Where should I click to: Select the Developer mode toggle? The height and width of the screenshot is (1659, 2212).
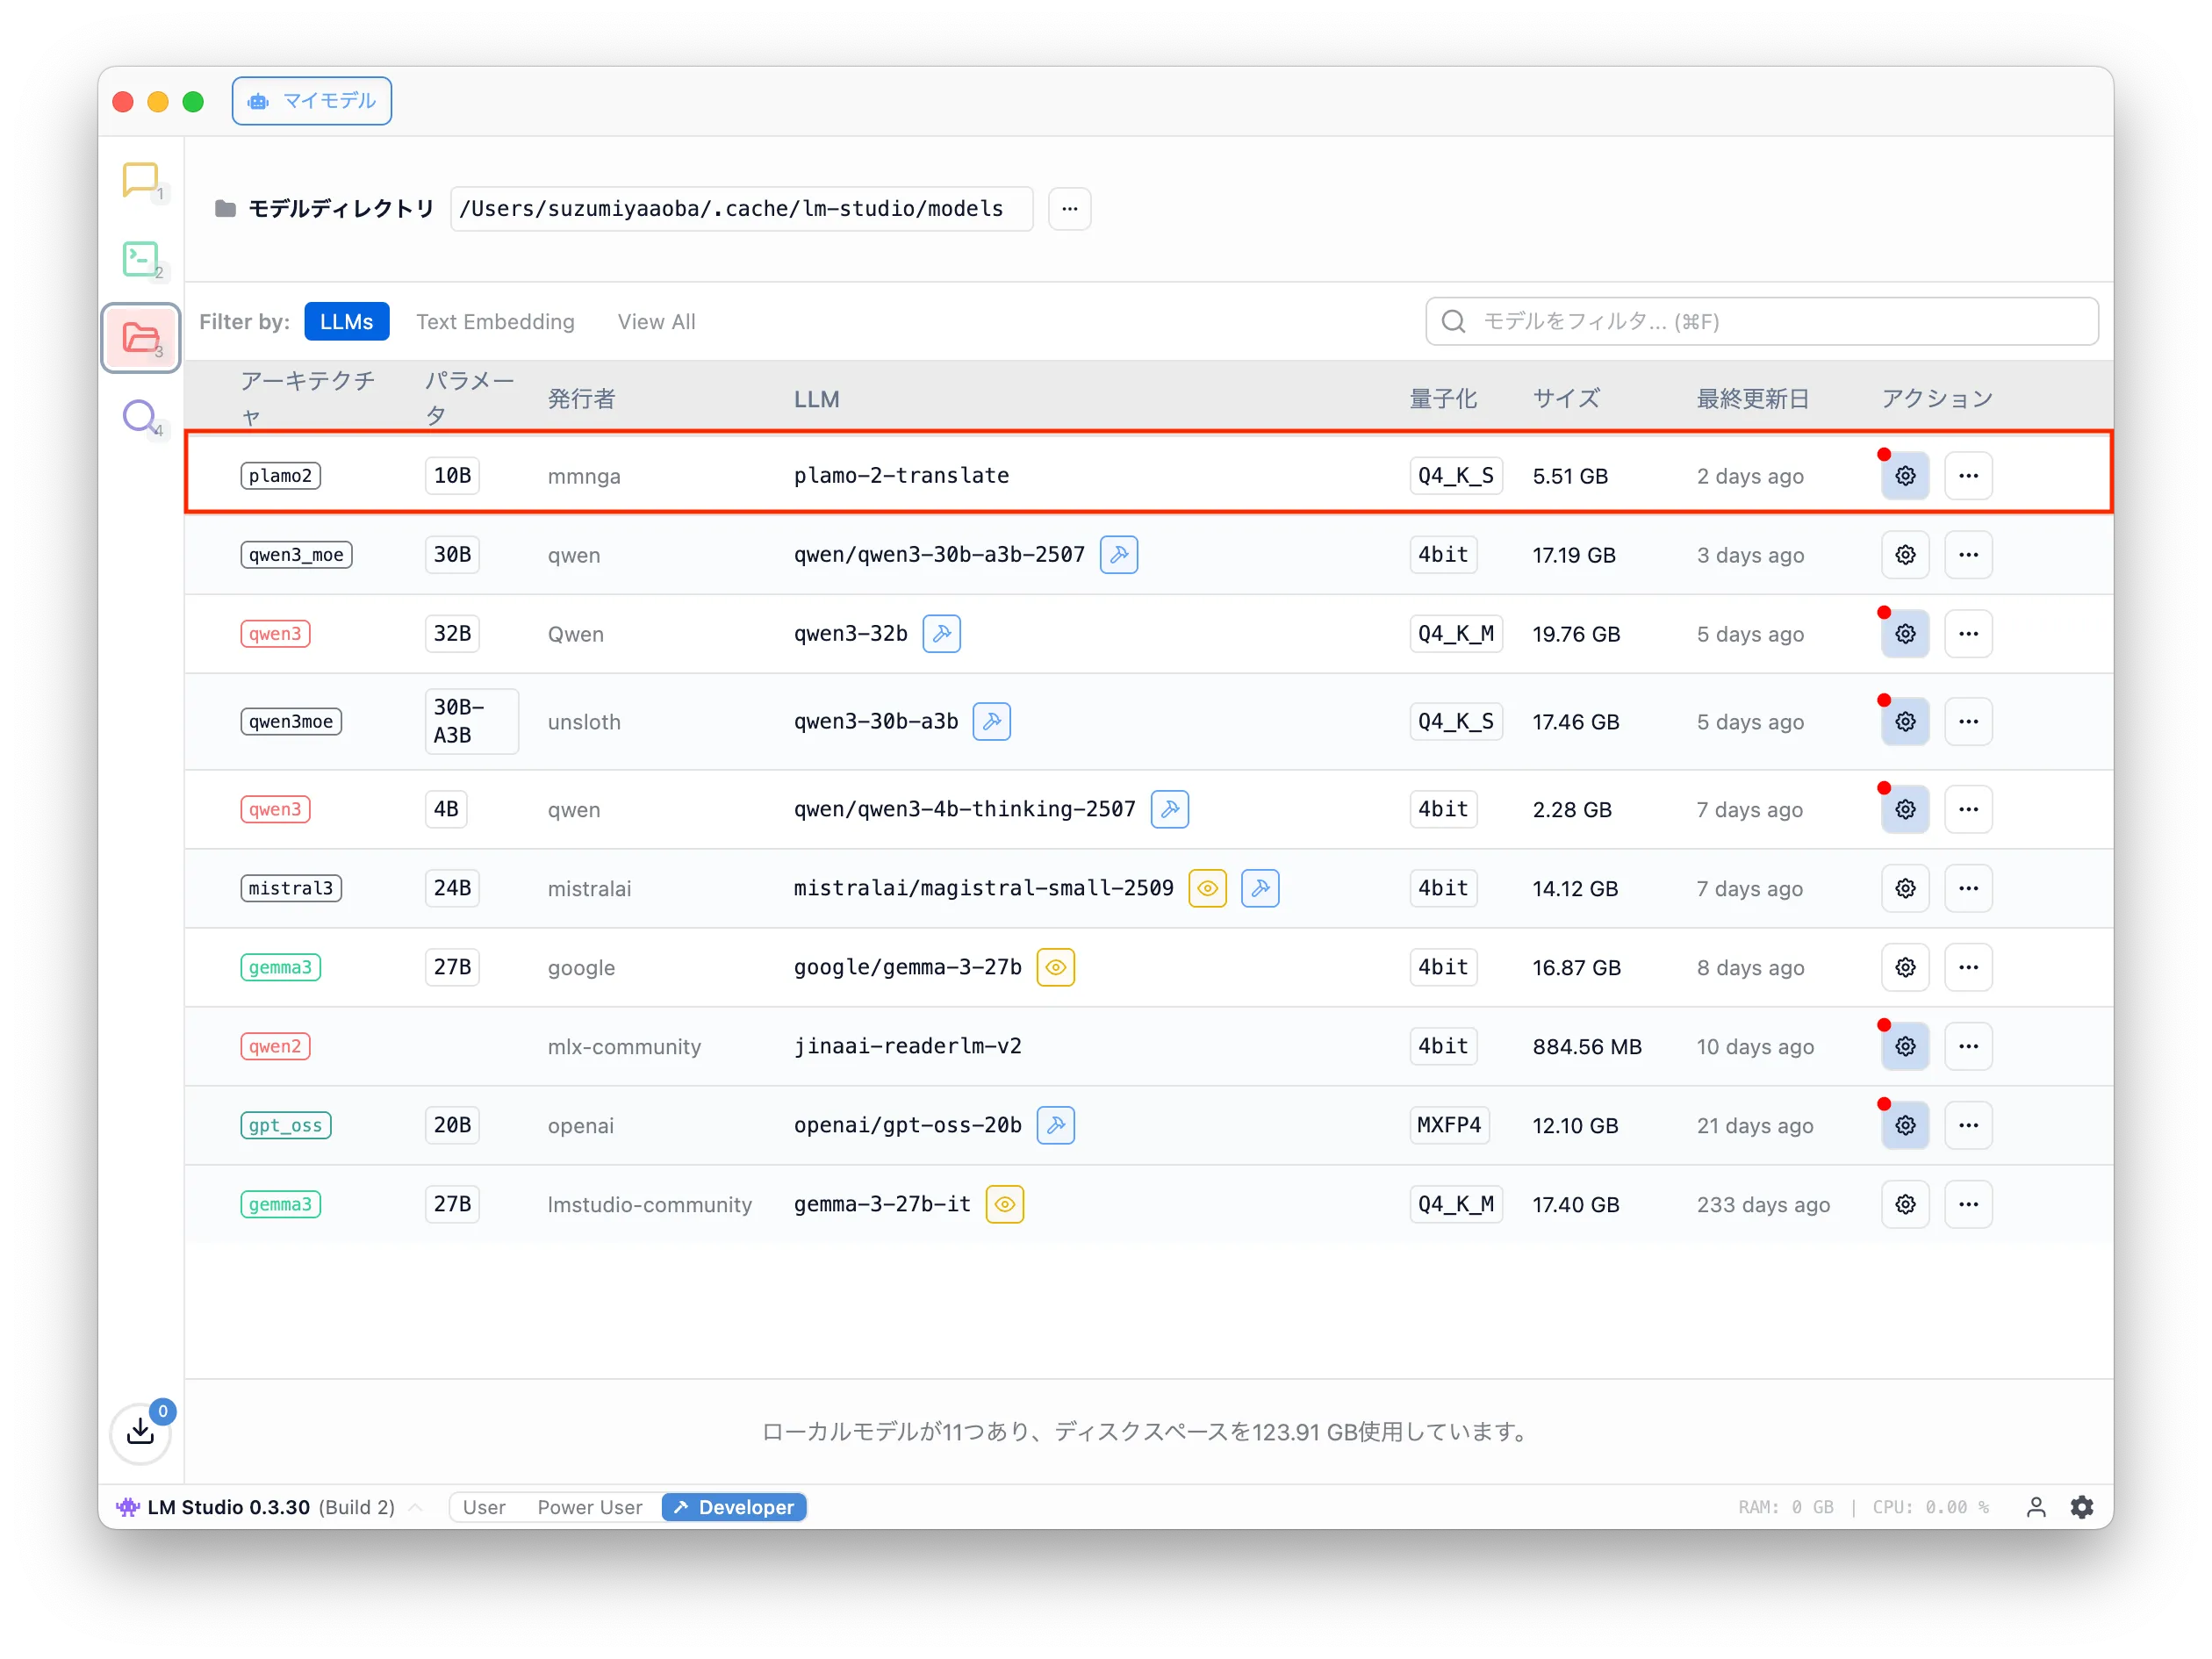pos(734,1507)
